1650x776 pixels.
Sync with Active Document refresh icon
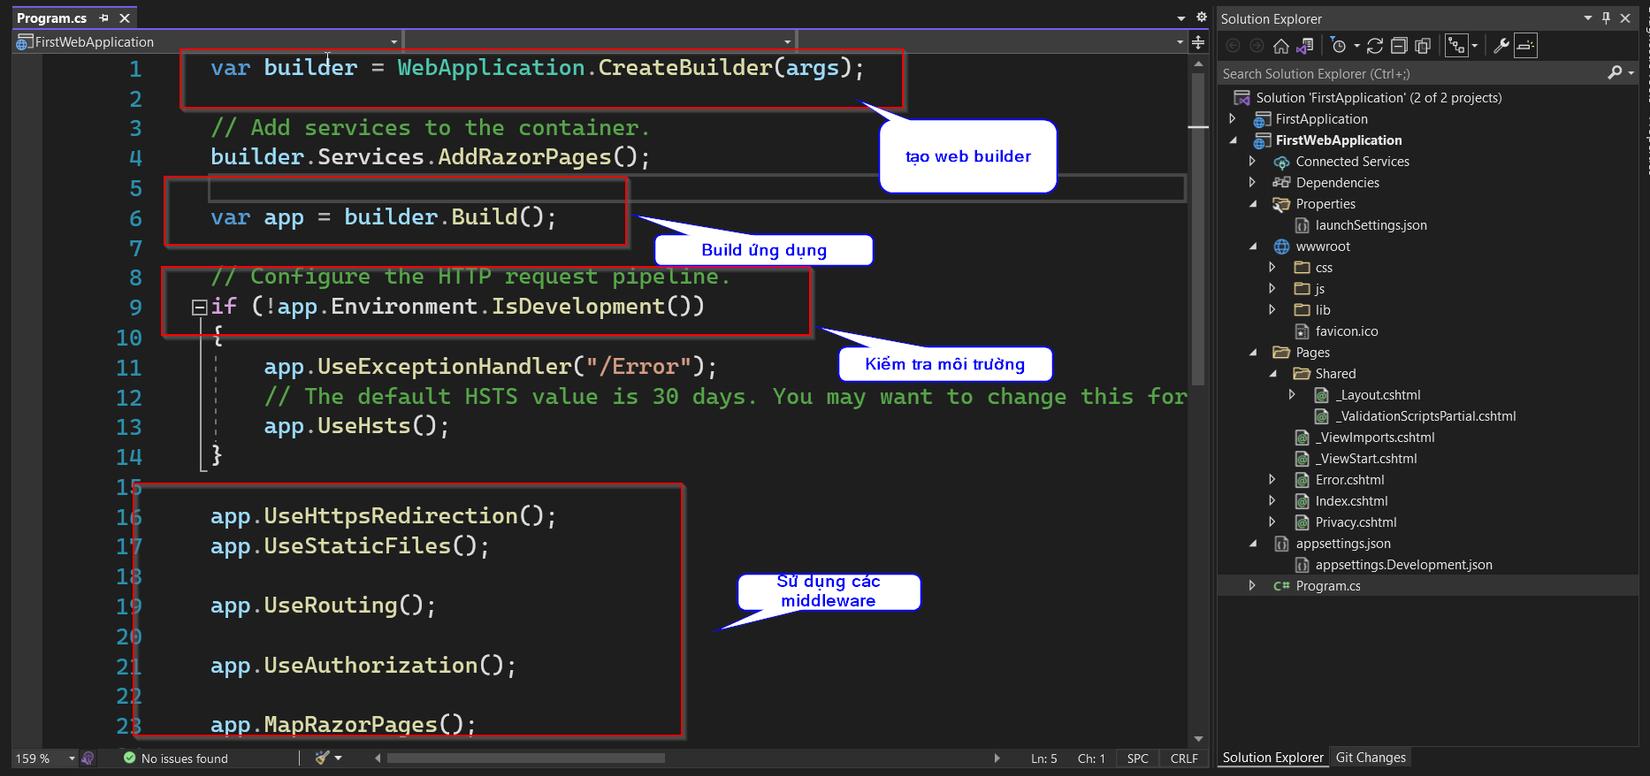pos(1375,46)
